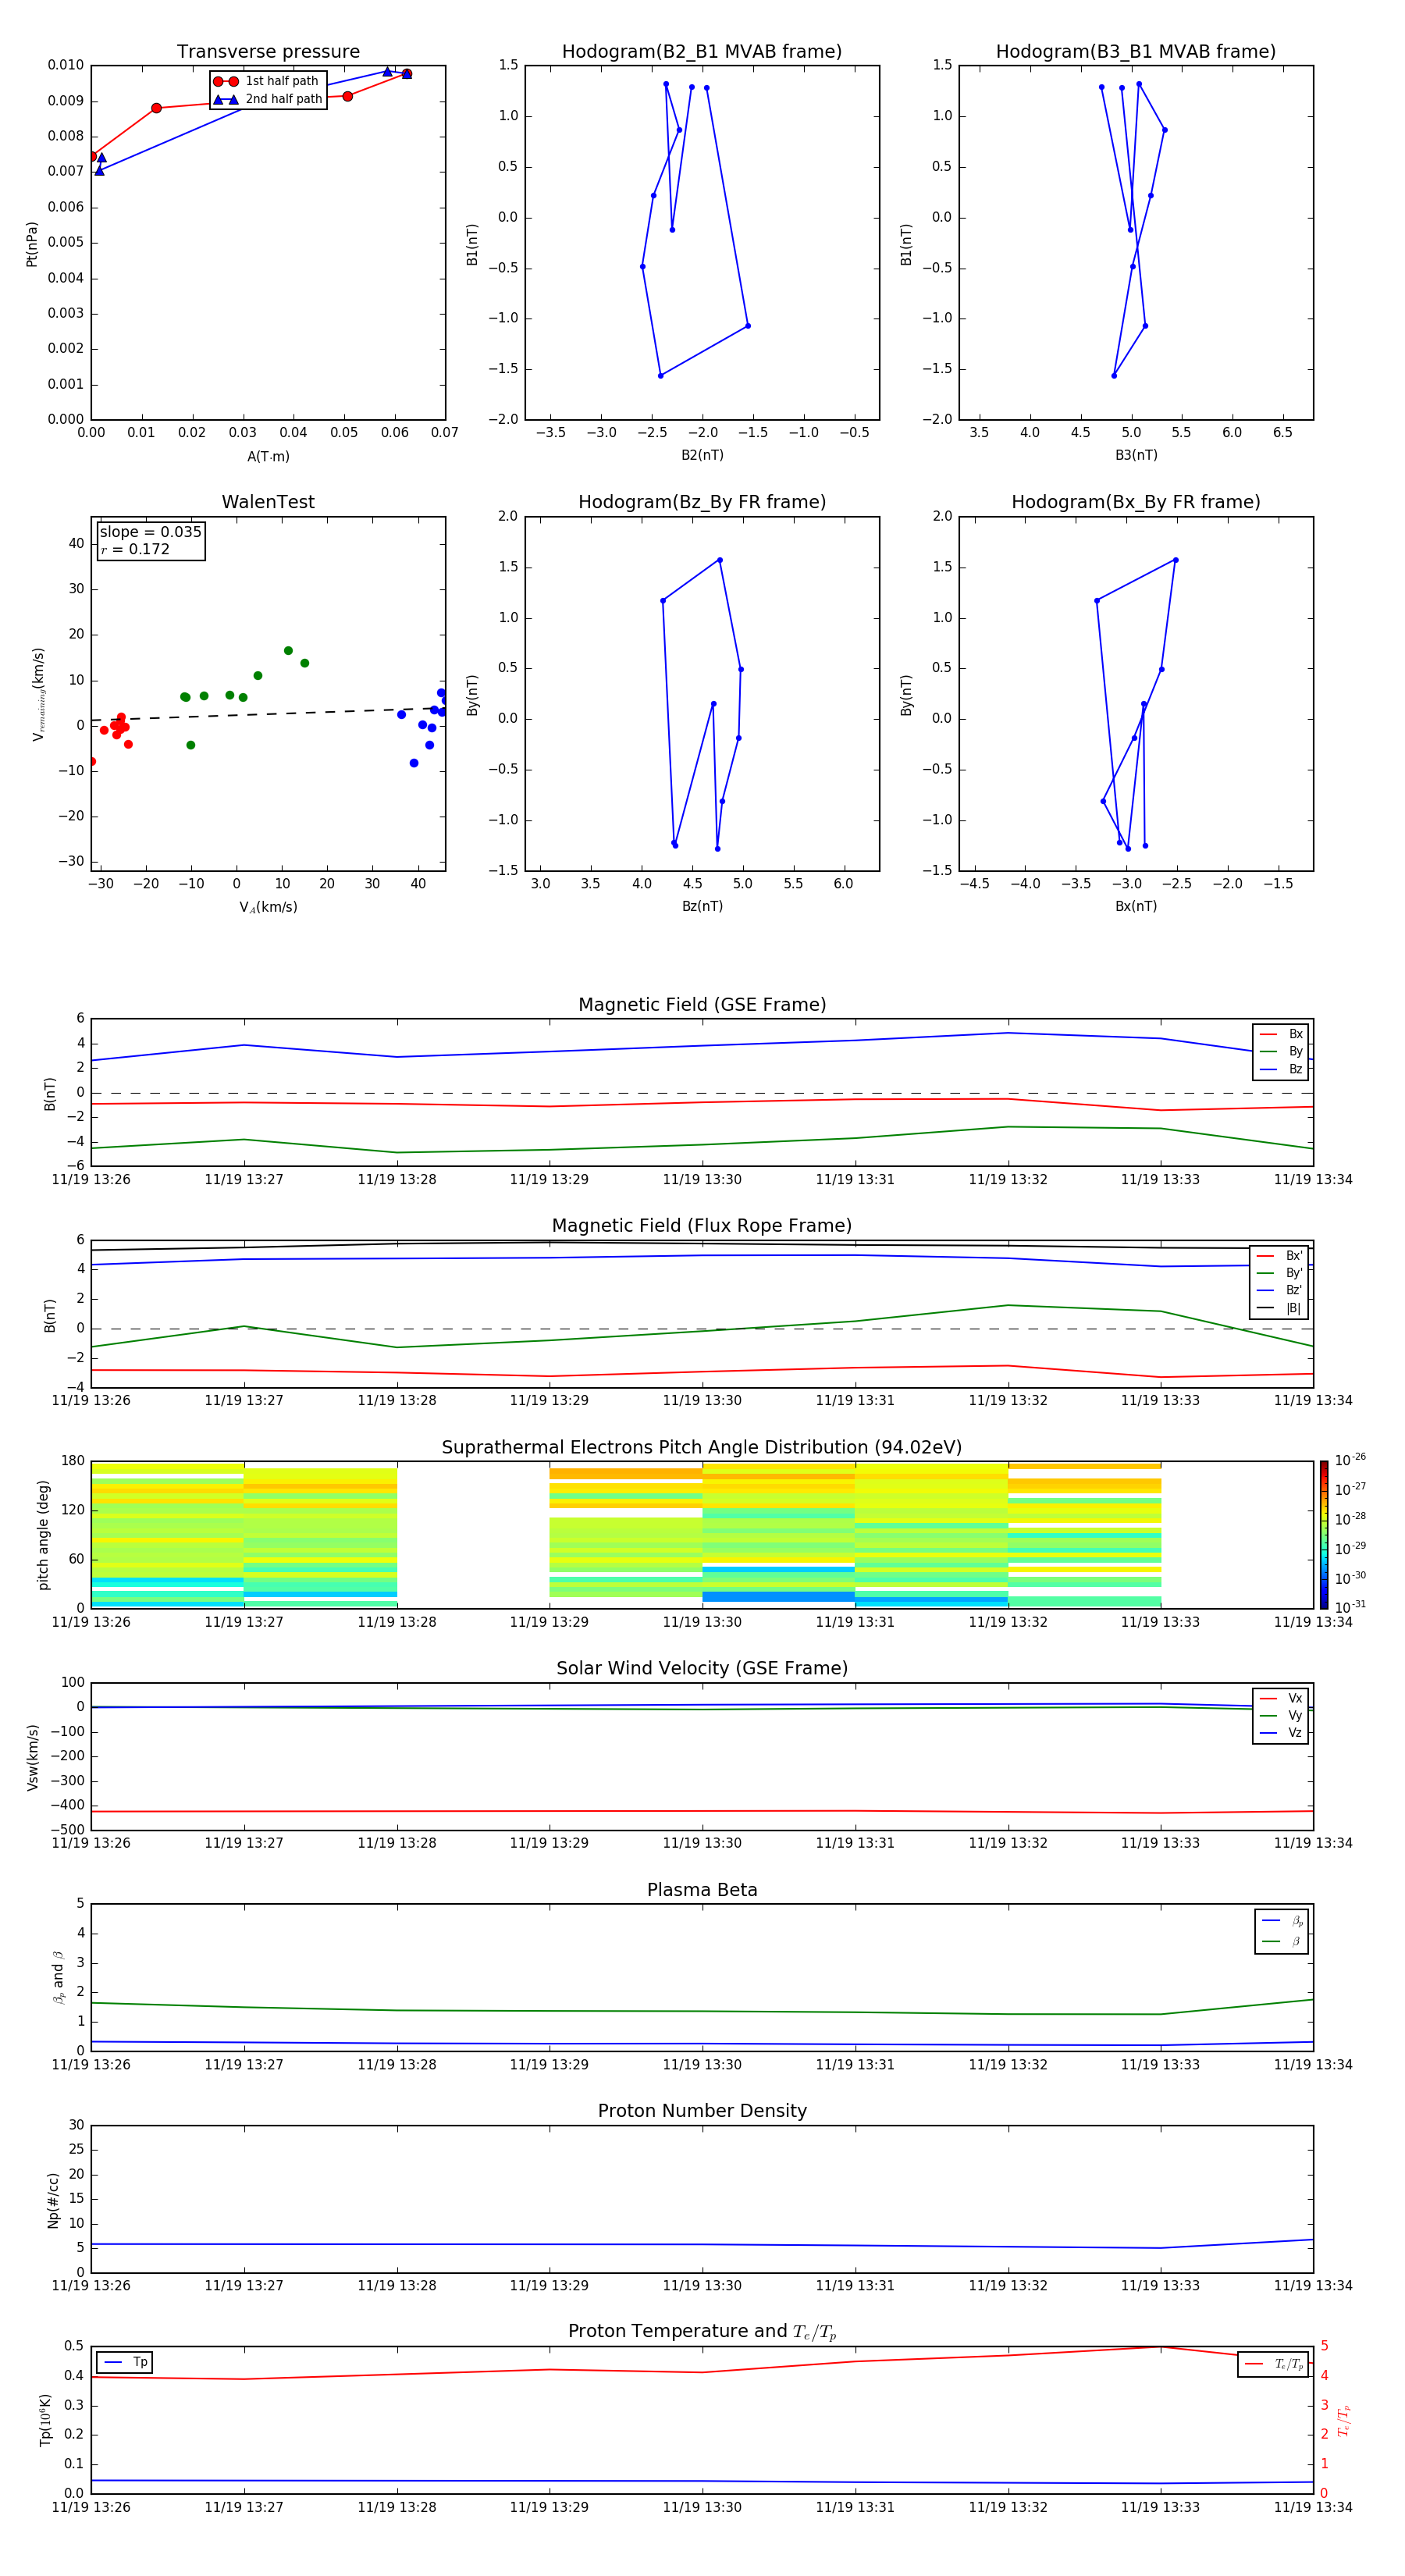The image size is (1405, 2576).
Task: Click the "Bx'" Flux Rope legend entry
Action: (x=1279, y=1256)
